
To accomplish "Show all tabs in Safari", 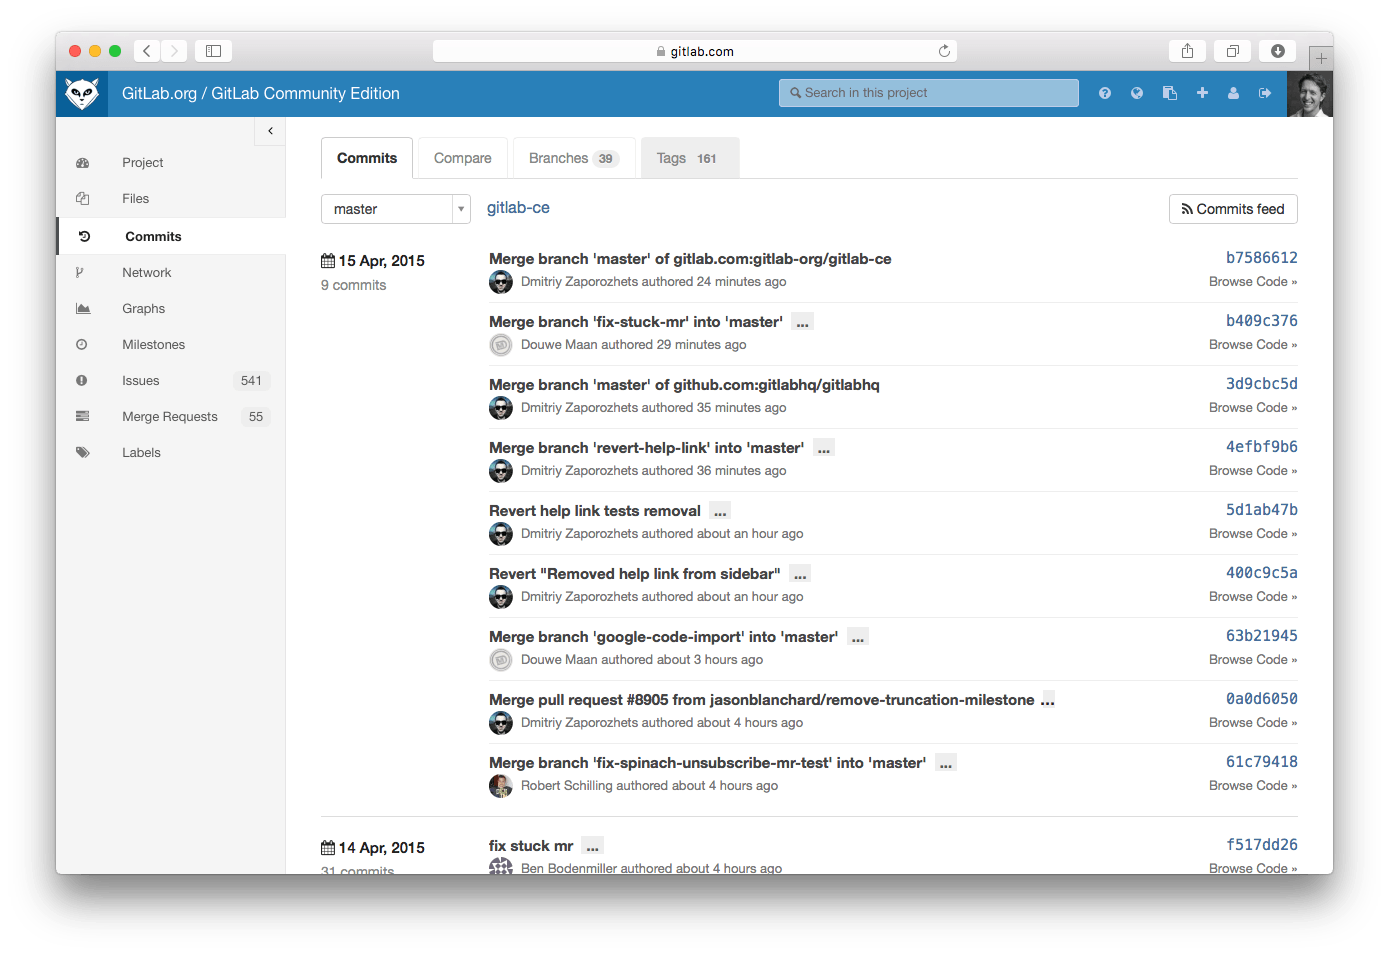I will tap(1232, 51).
